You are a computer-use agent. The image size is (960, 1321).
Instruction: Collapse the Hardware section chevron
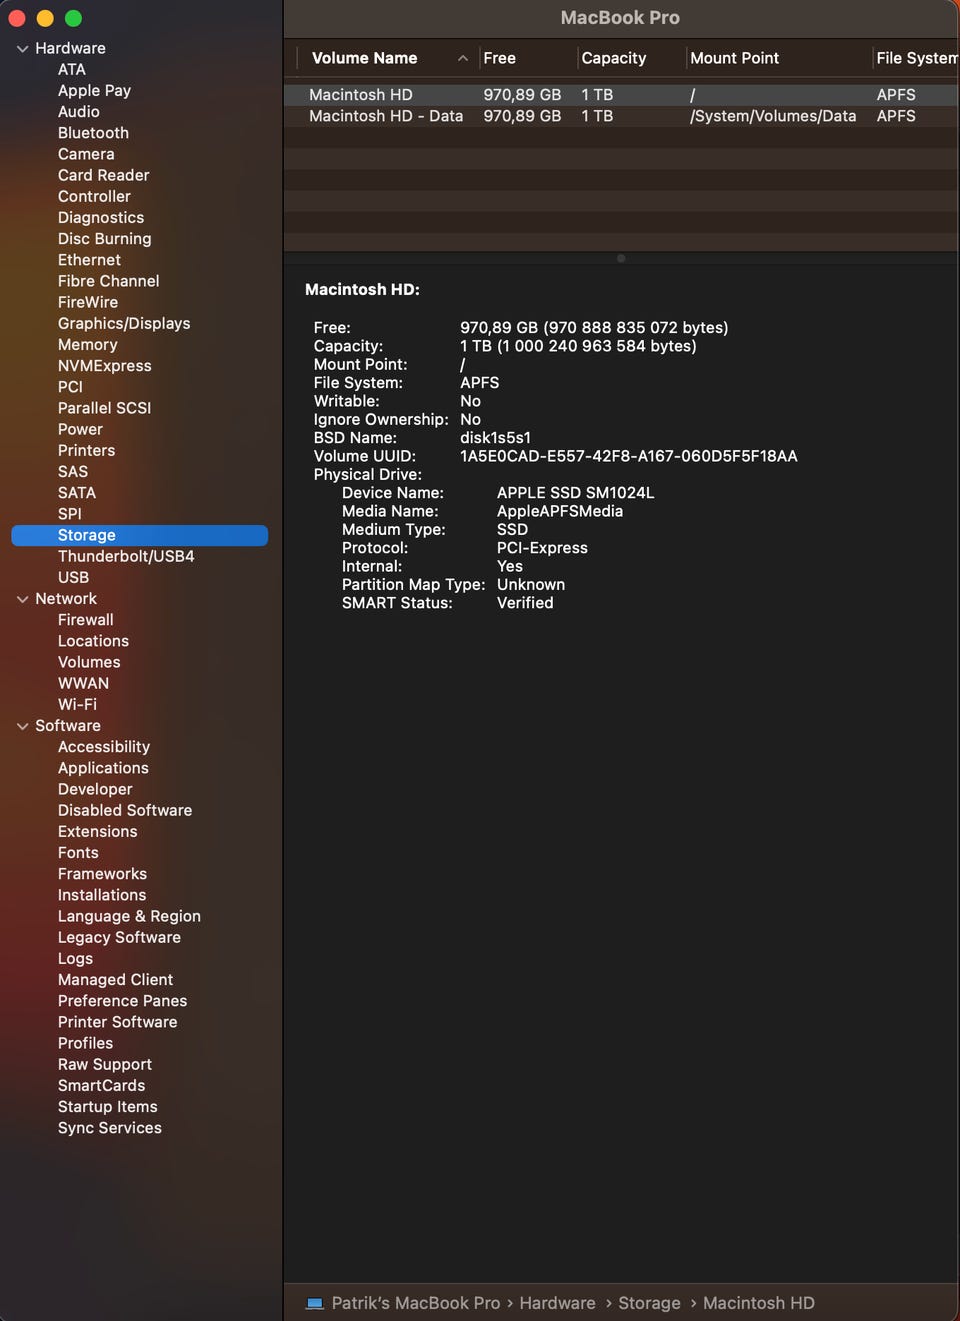(22, 48)
